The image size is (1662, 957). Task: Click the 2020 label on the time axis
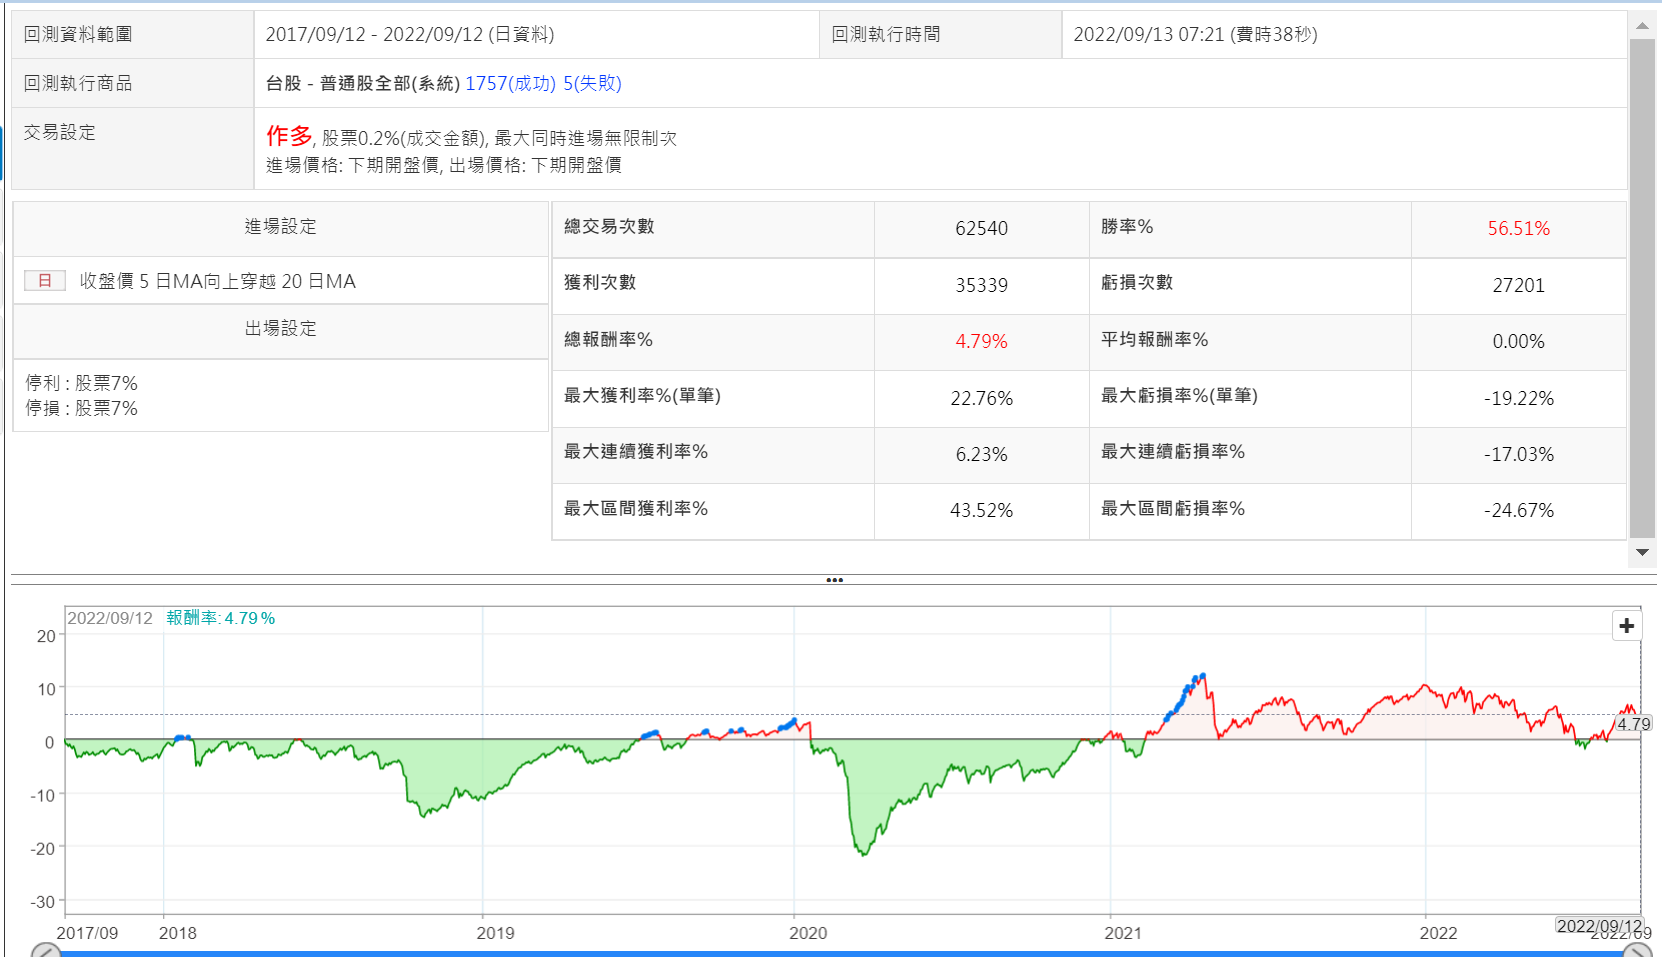pos(808,933)
